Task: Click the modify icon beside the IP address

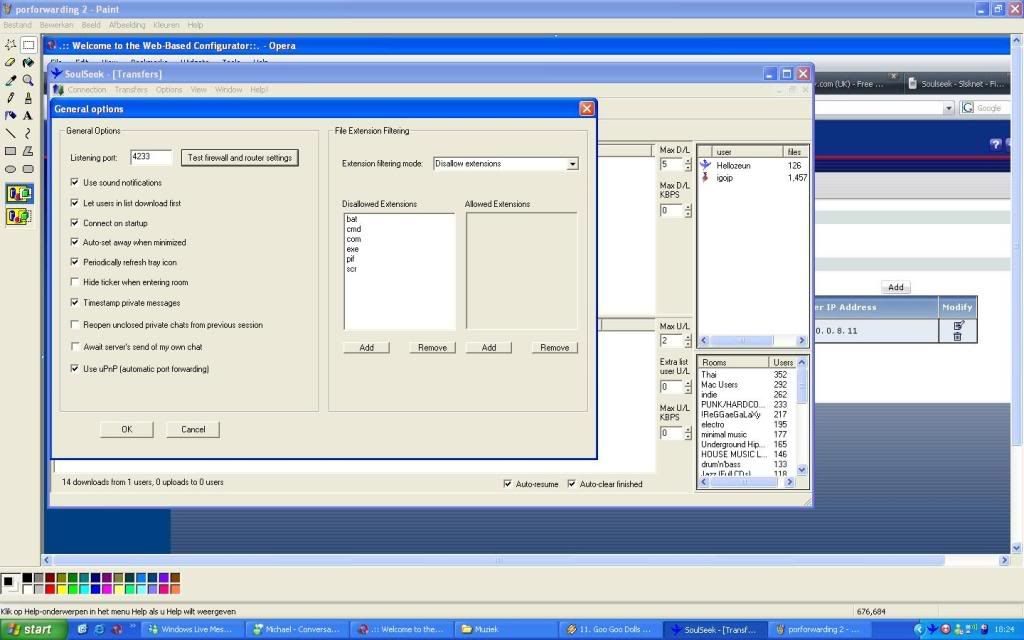Action: [x=958, y=325]
